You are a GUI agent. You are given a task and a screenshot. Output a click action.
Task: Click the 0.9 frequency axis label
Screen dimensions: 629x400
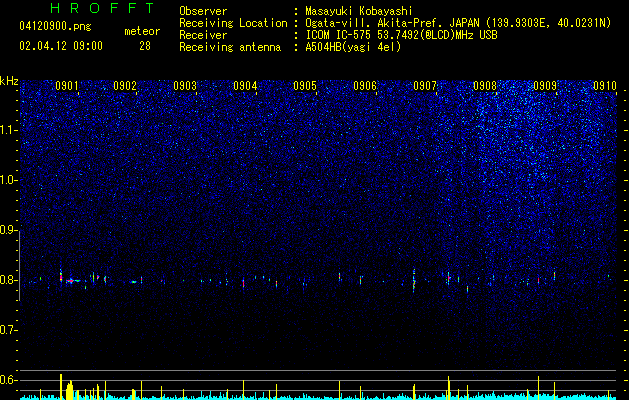pos(9,230)
